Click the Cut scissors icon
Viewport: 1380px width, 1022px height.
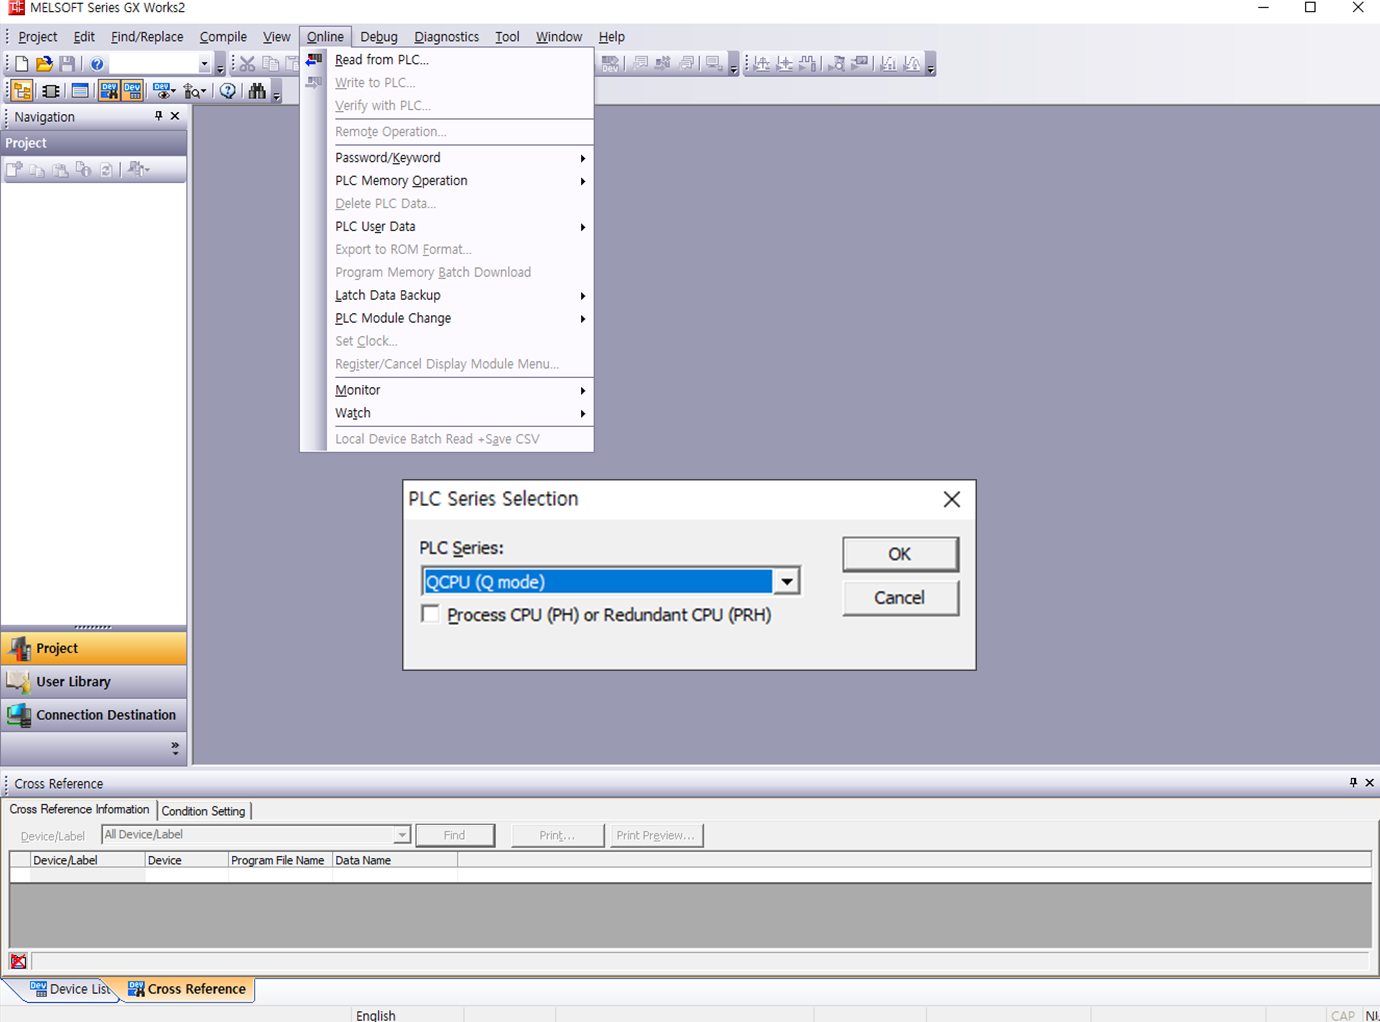(247, 64)
